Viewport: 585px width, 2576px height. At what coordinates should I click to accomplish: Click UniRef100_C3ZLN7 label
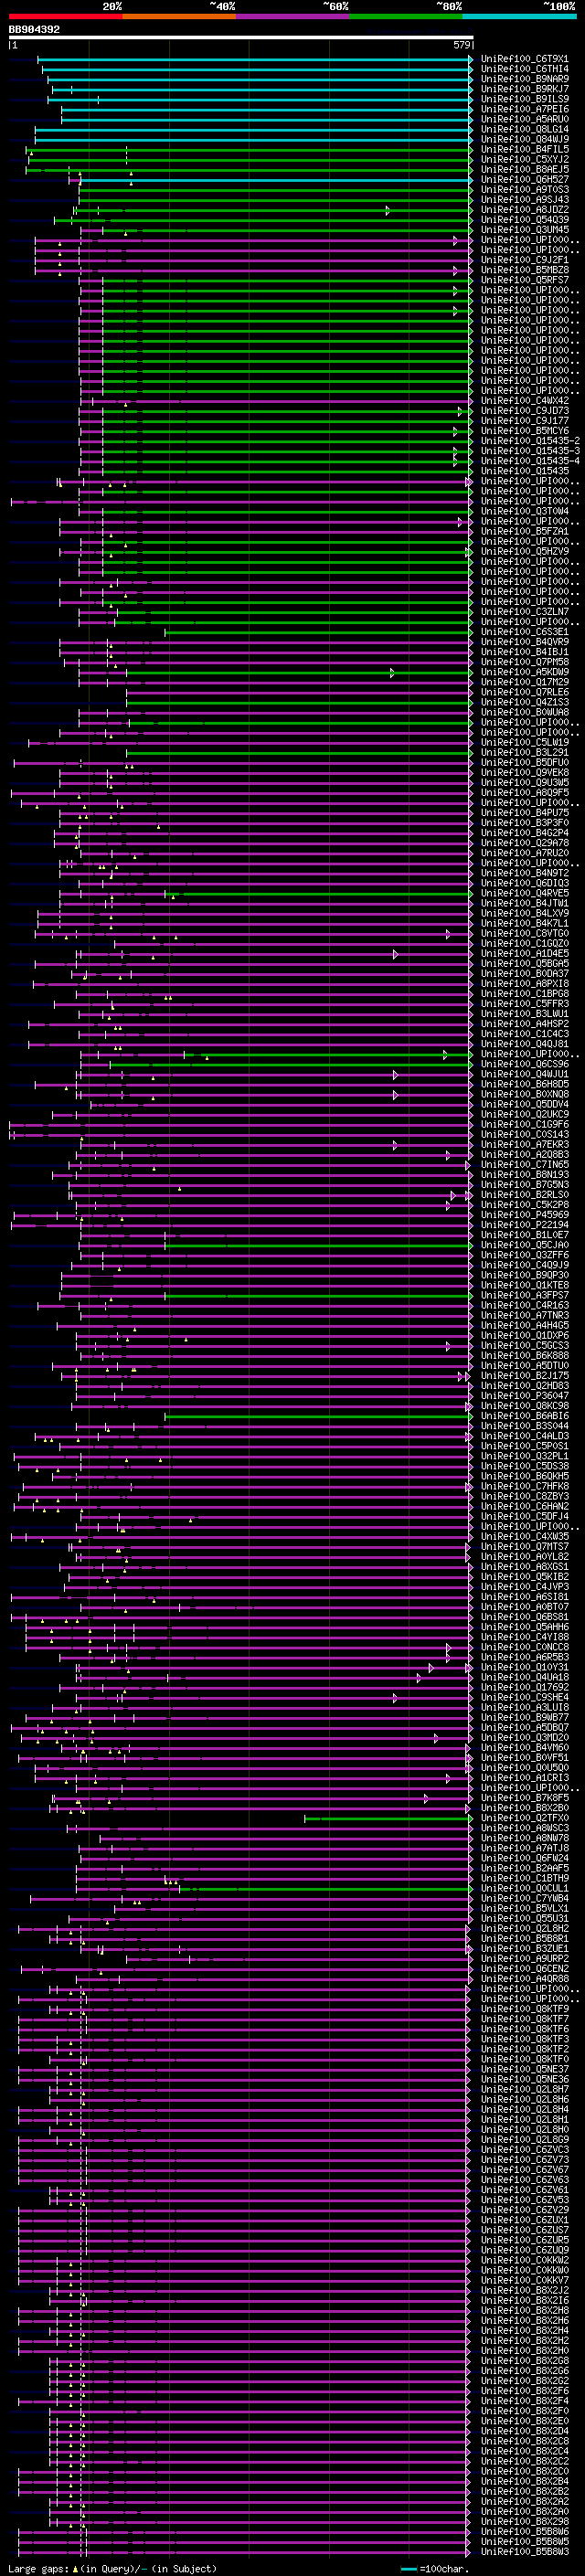524,612
